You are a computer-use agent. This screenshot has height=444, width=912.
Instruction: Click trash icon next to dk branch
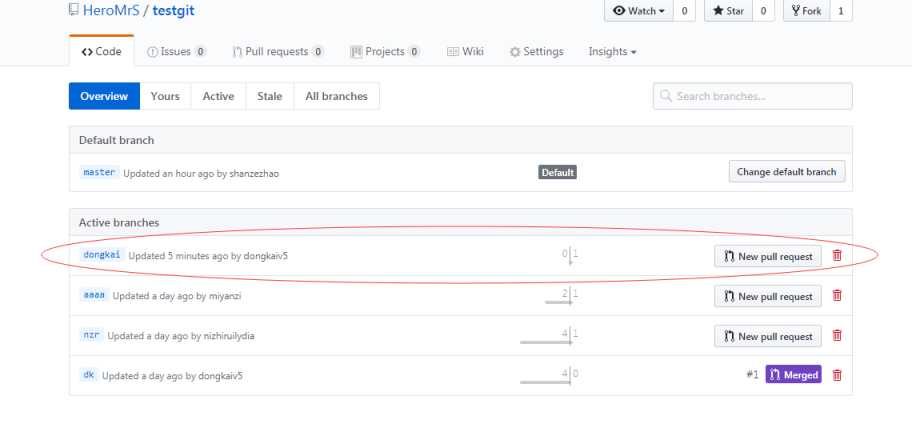pyautogui.click(x=837, y=375)
